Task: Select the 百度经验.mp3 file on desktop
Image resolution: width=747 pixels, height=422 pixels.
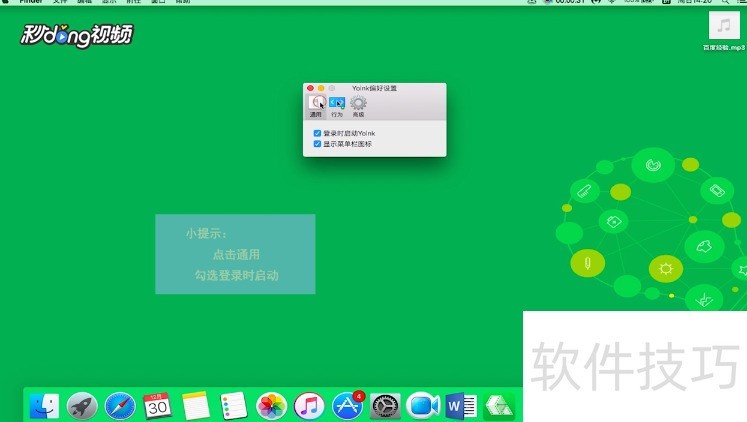Action: pyautogui.click(x=724, y=30)
